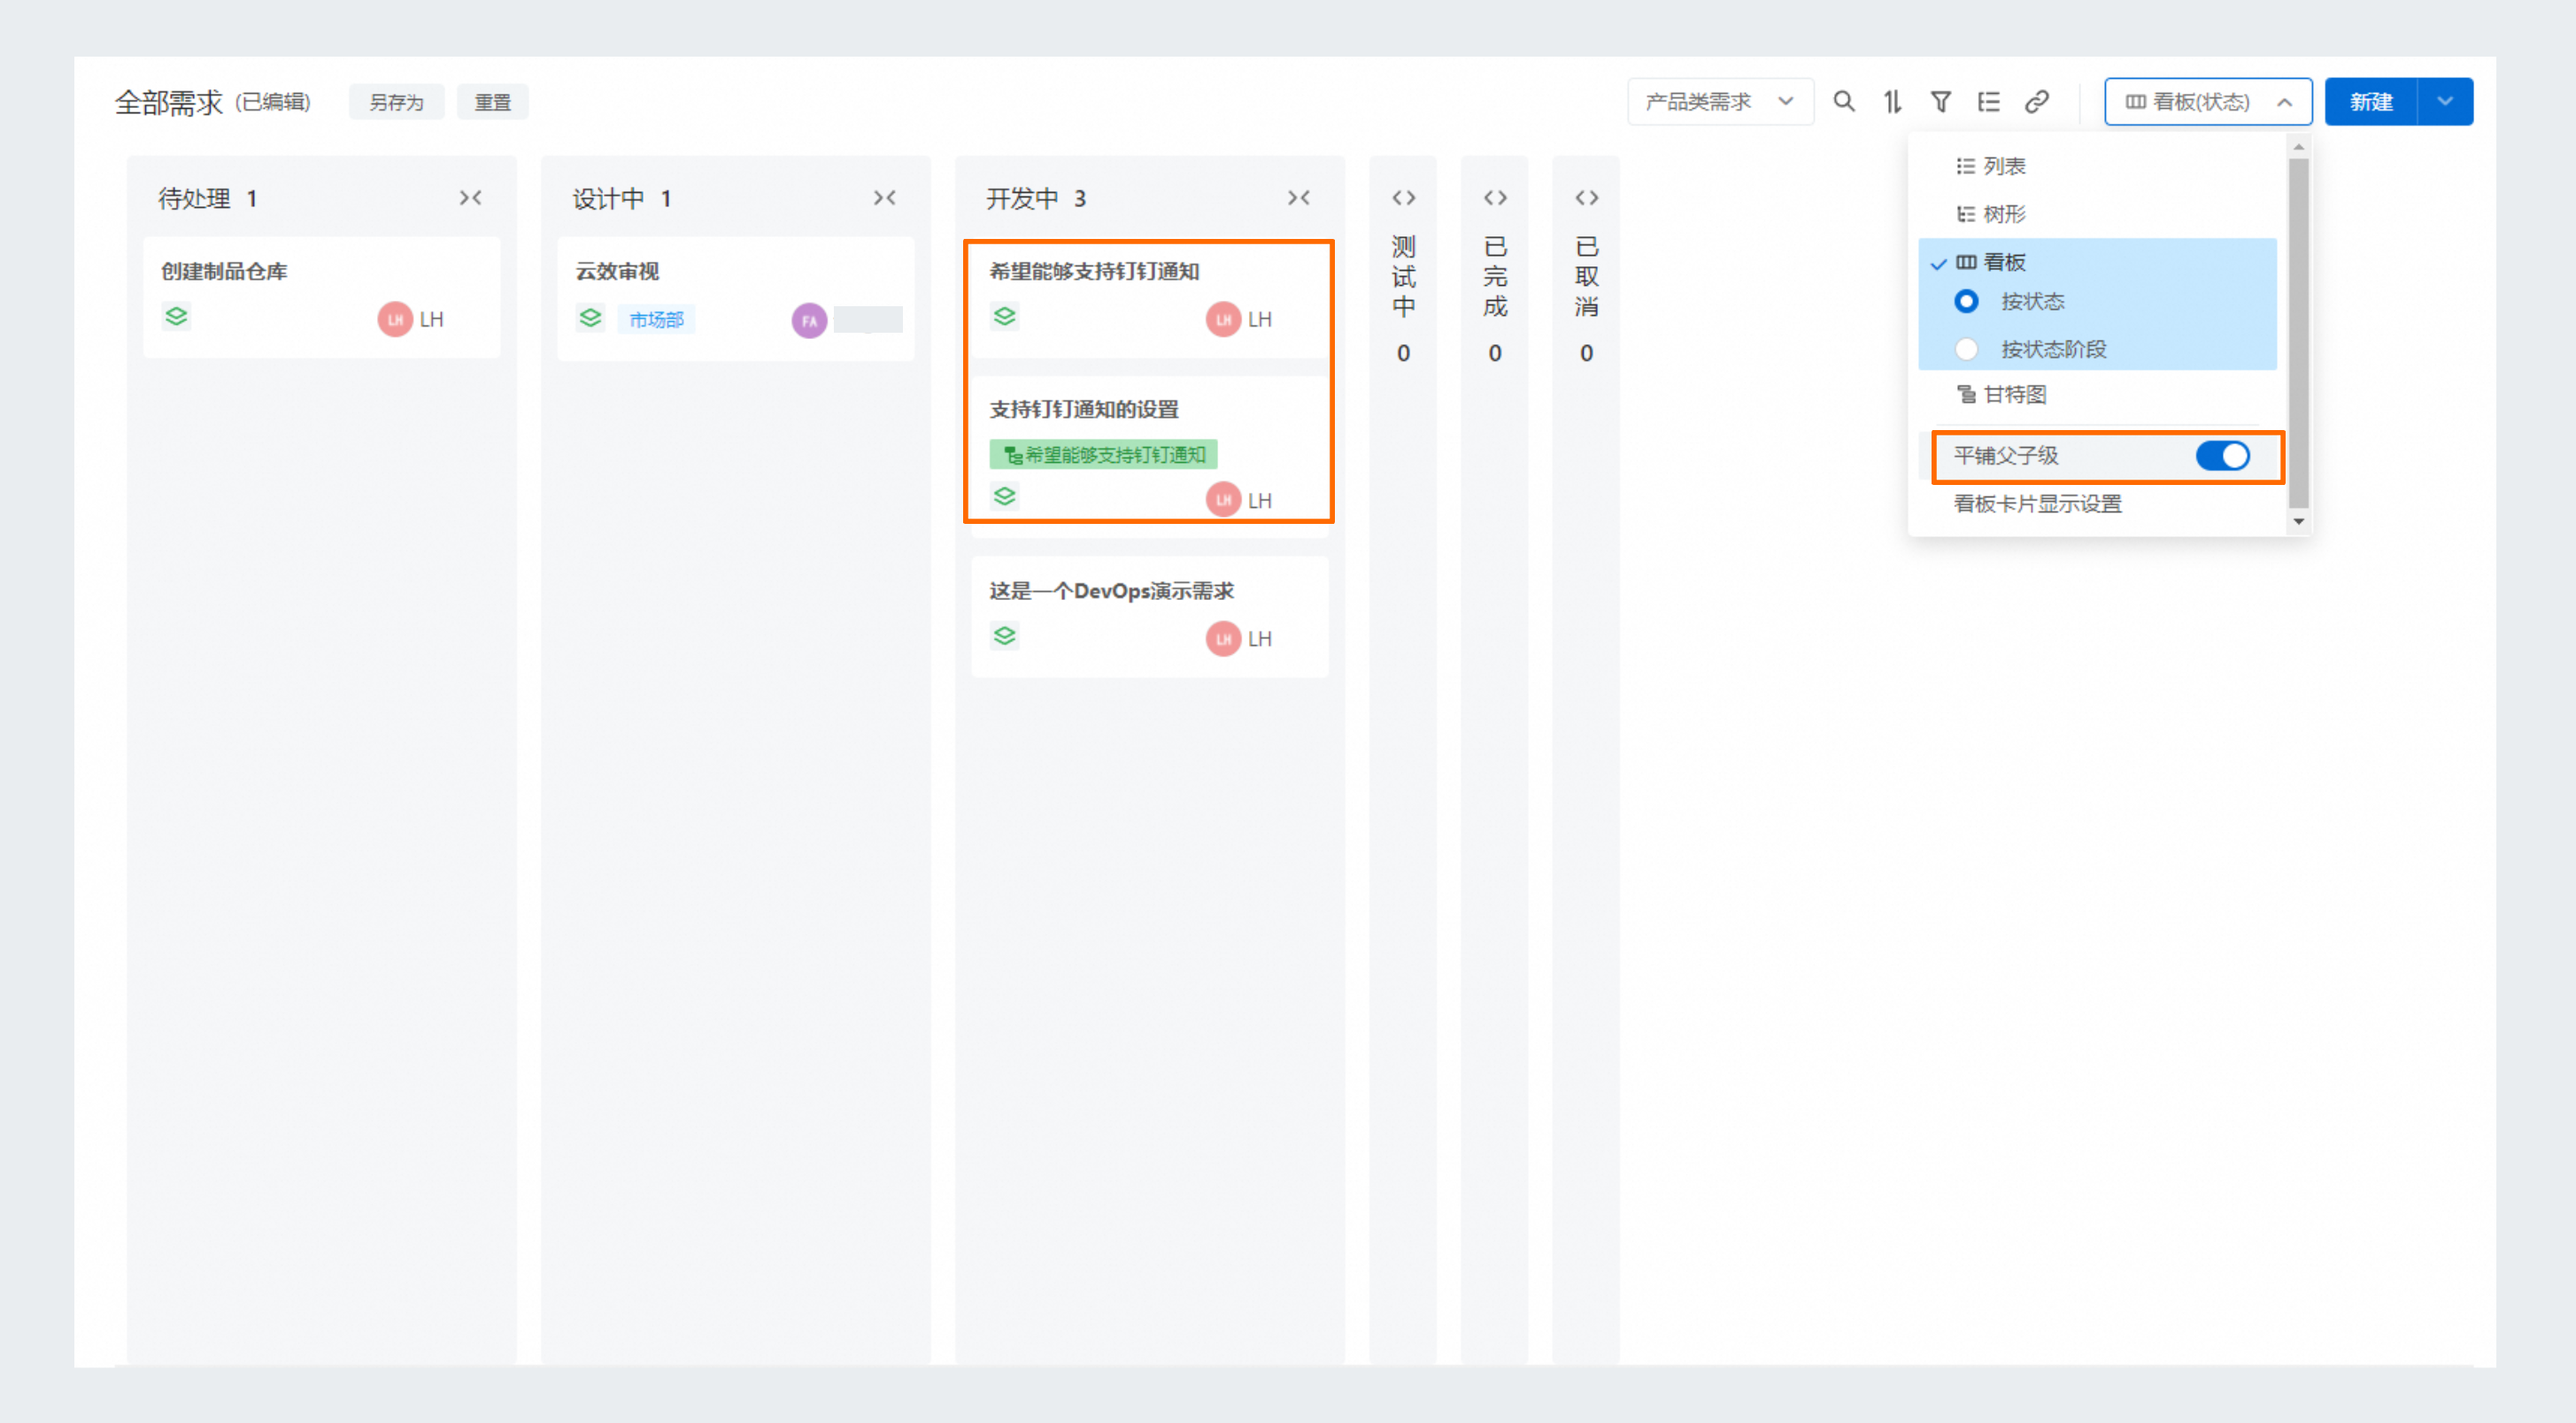Image resolution: width=2576 pixels, height=1423 pixels.
Task: Click LH avatar on 创建制品仓库 card
Action: (395, 319)
